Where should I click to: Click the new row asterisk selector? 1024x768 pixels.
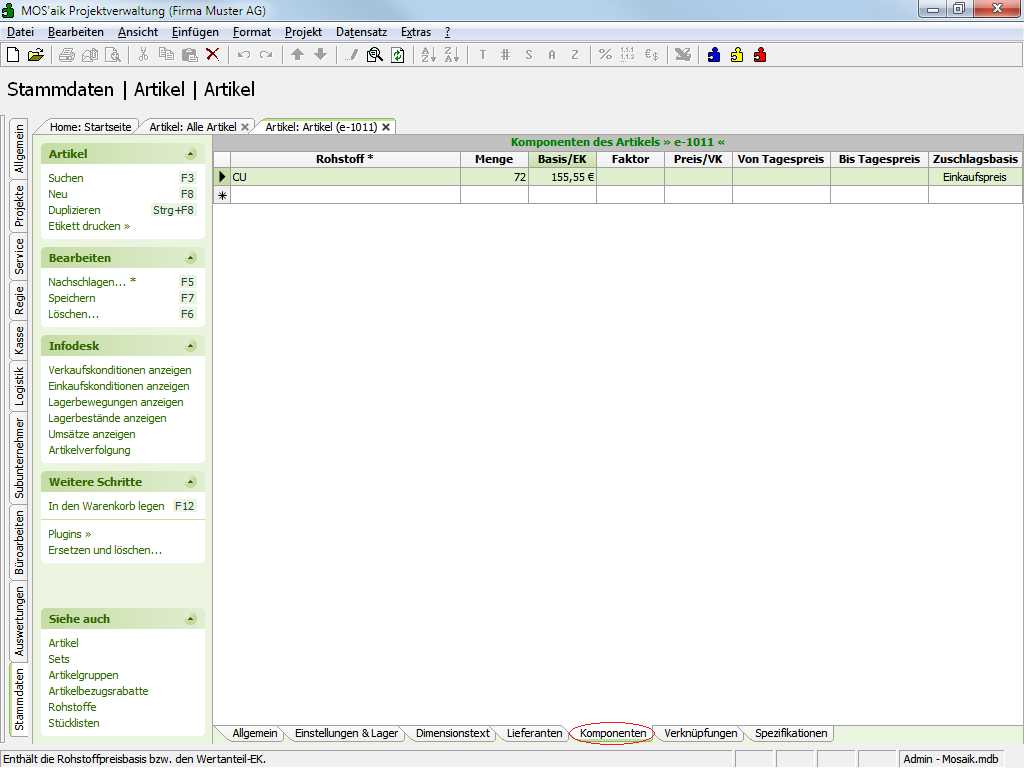pyautogui.click(x=222, y=195)
